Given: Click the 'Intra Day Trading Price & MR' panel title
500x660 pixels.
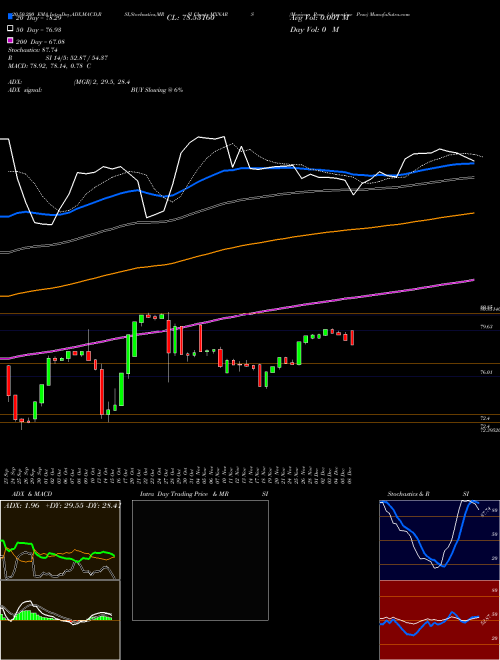Looking at the screenshot, I should (x=184, y=494).
